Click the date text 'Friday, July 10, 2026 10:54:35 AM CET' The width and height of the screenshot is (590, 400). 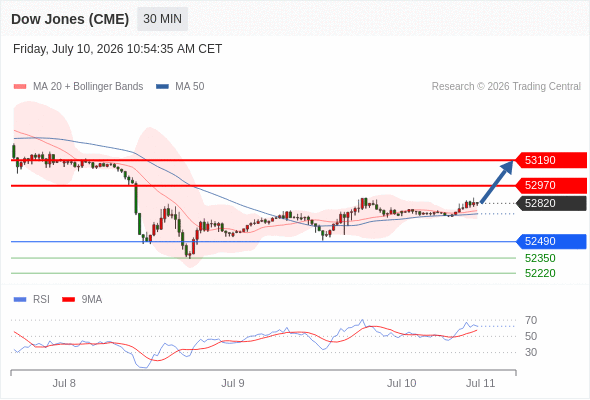tap(117, 49)
